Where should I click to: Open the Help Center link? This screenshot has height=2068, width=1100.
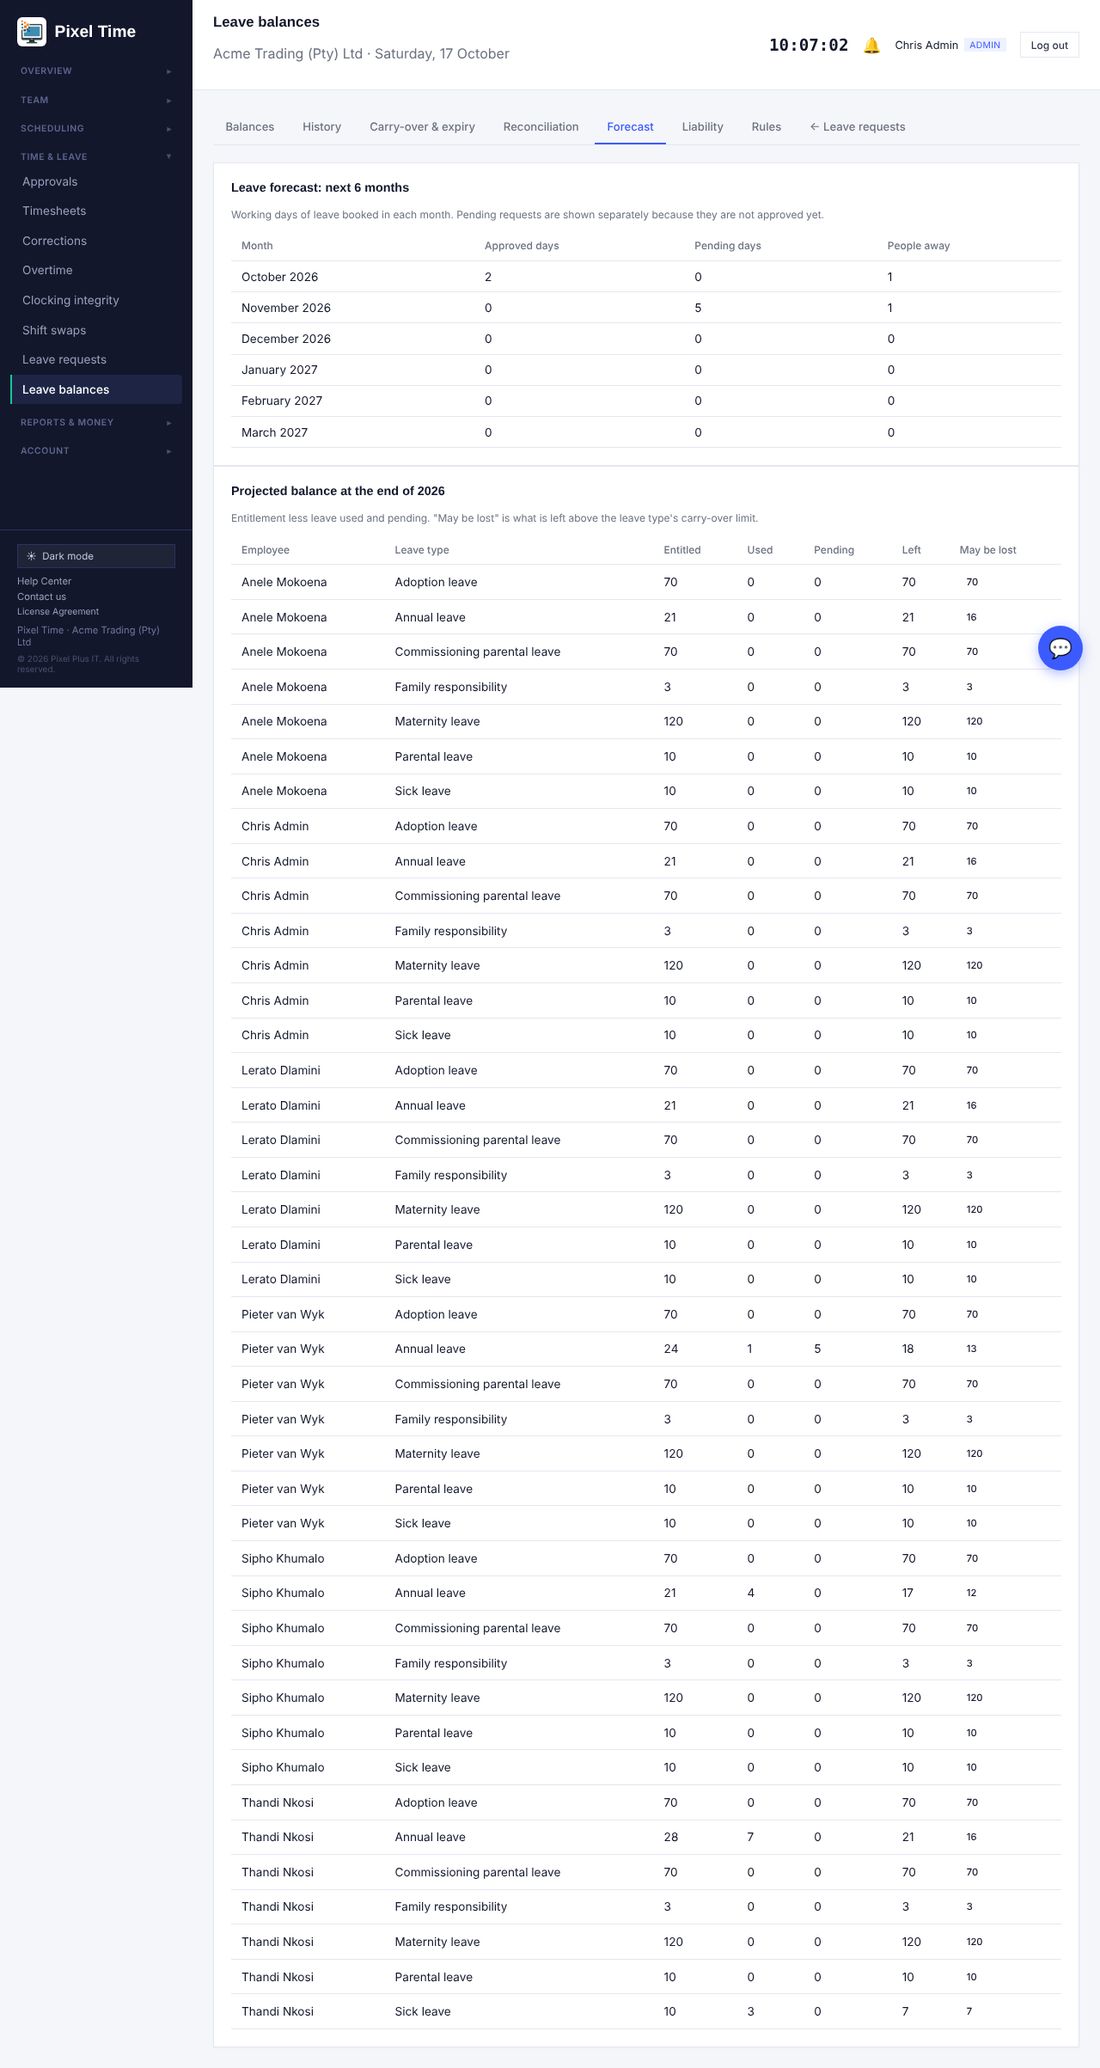pos(44,581)
